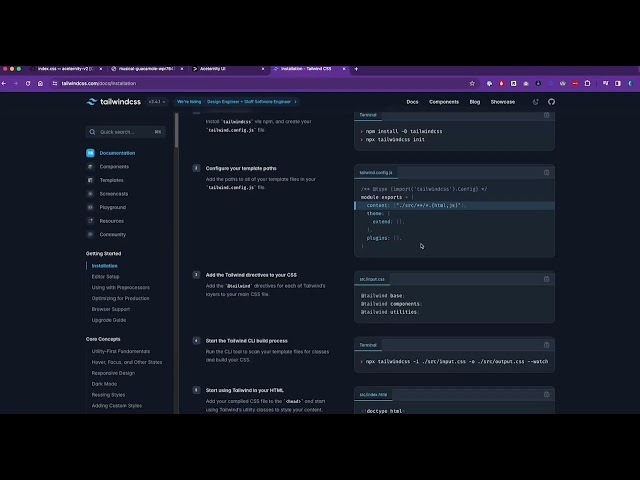Image resolution: width=640 pixels, height=480 pixels.
Task: Go back in browser history
Action: point(4,83)
